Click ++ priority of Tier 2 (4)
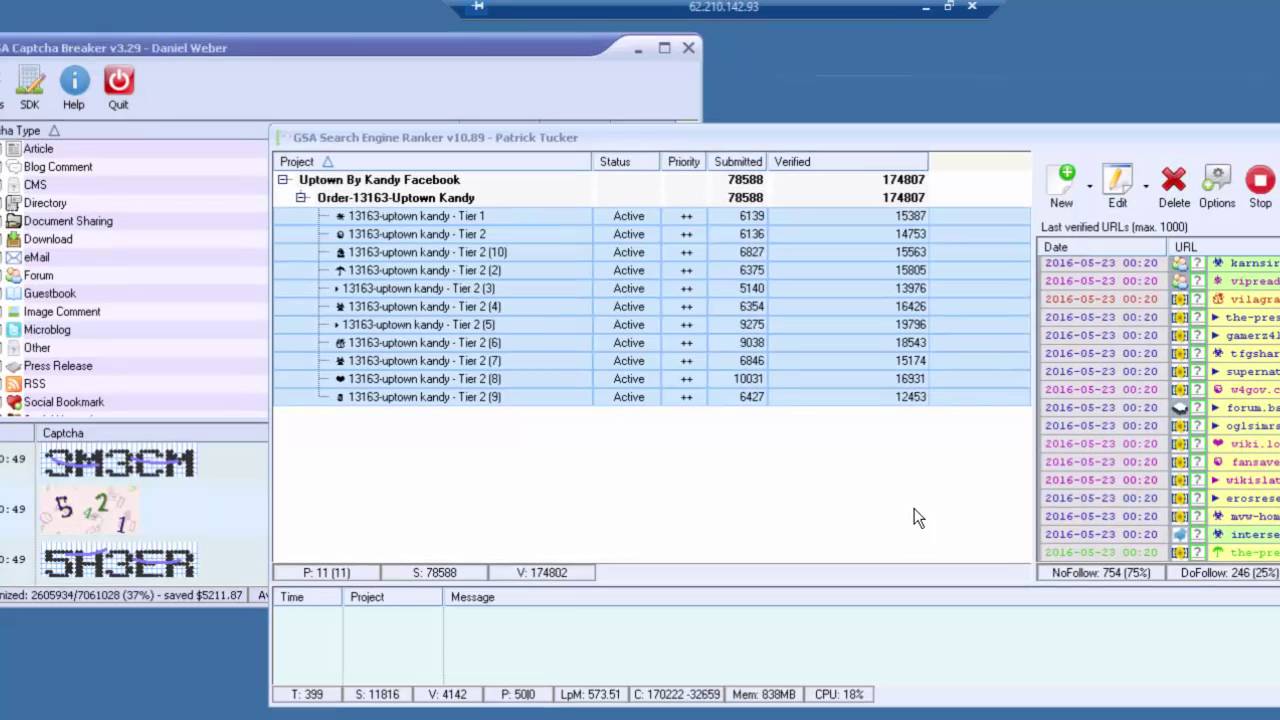 (x=686, y=307)
